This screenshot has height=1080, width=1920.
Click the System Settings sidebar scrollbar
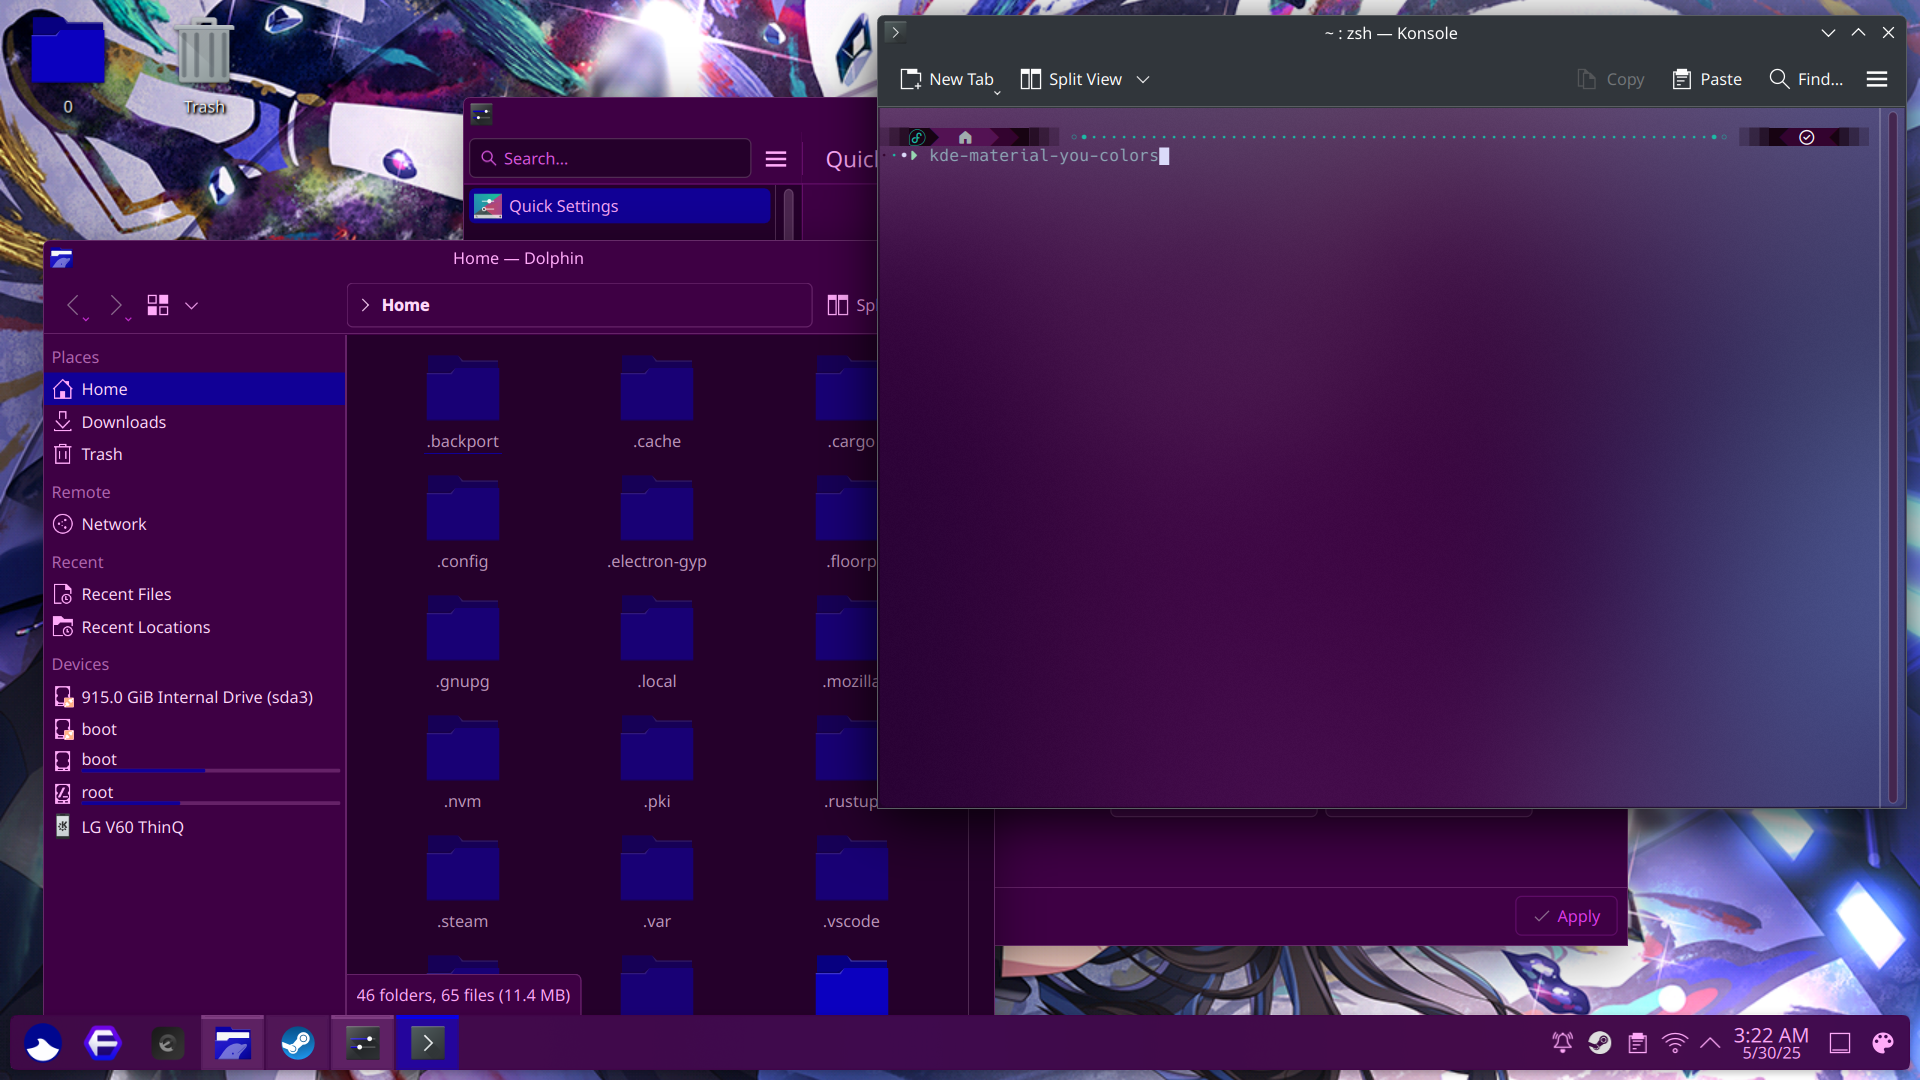pos(788,213)
